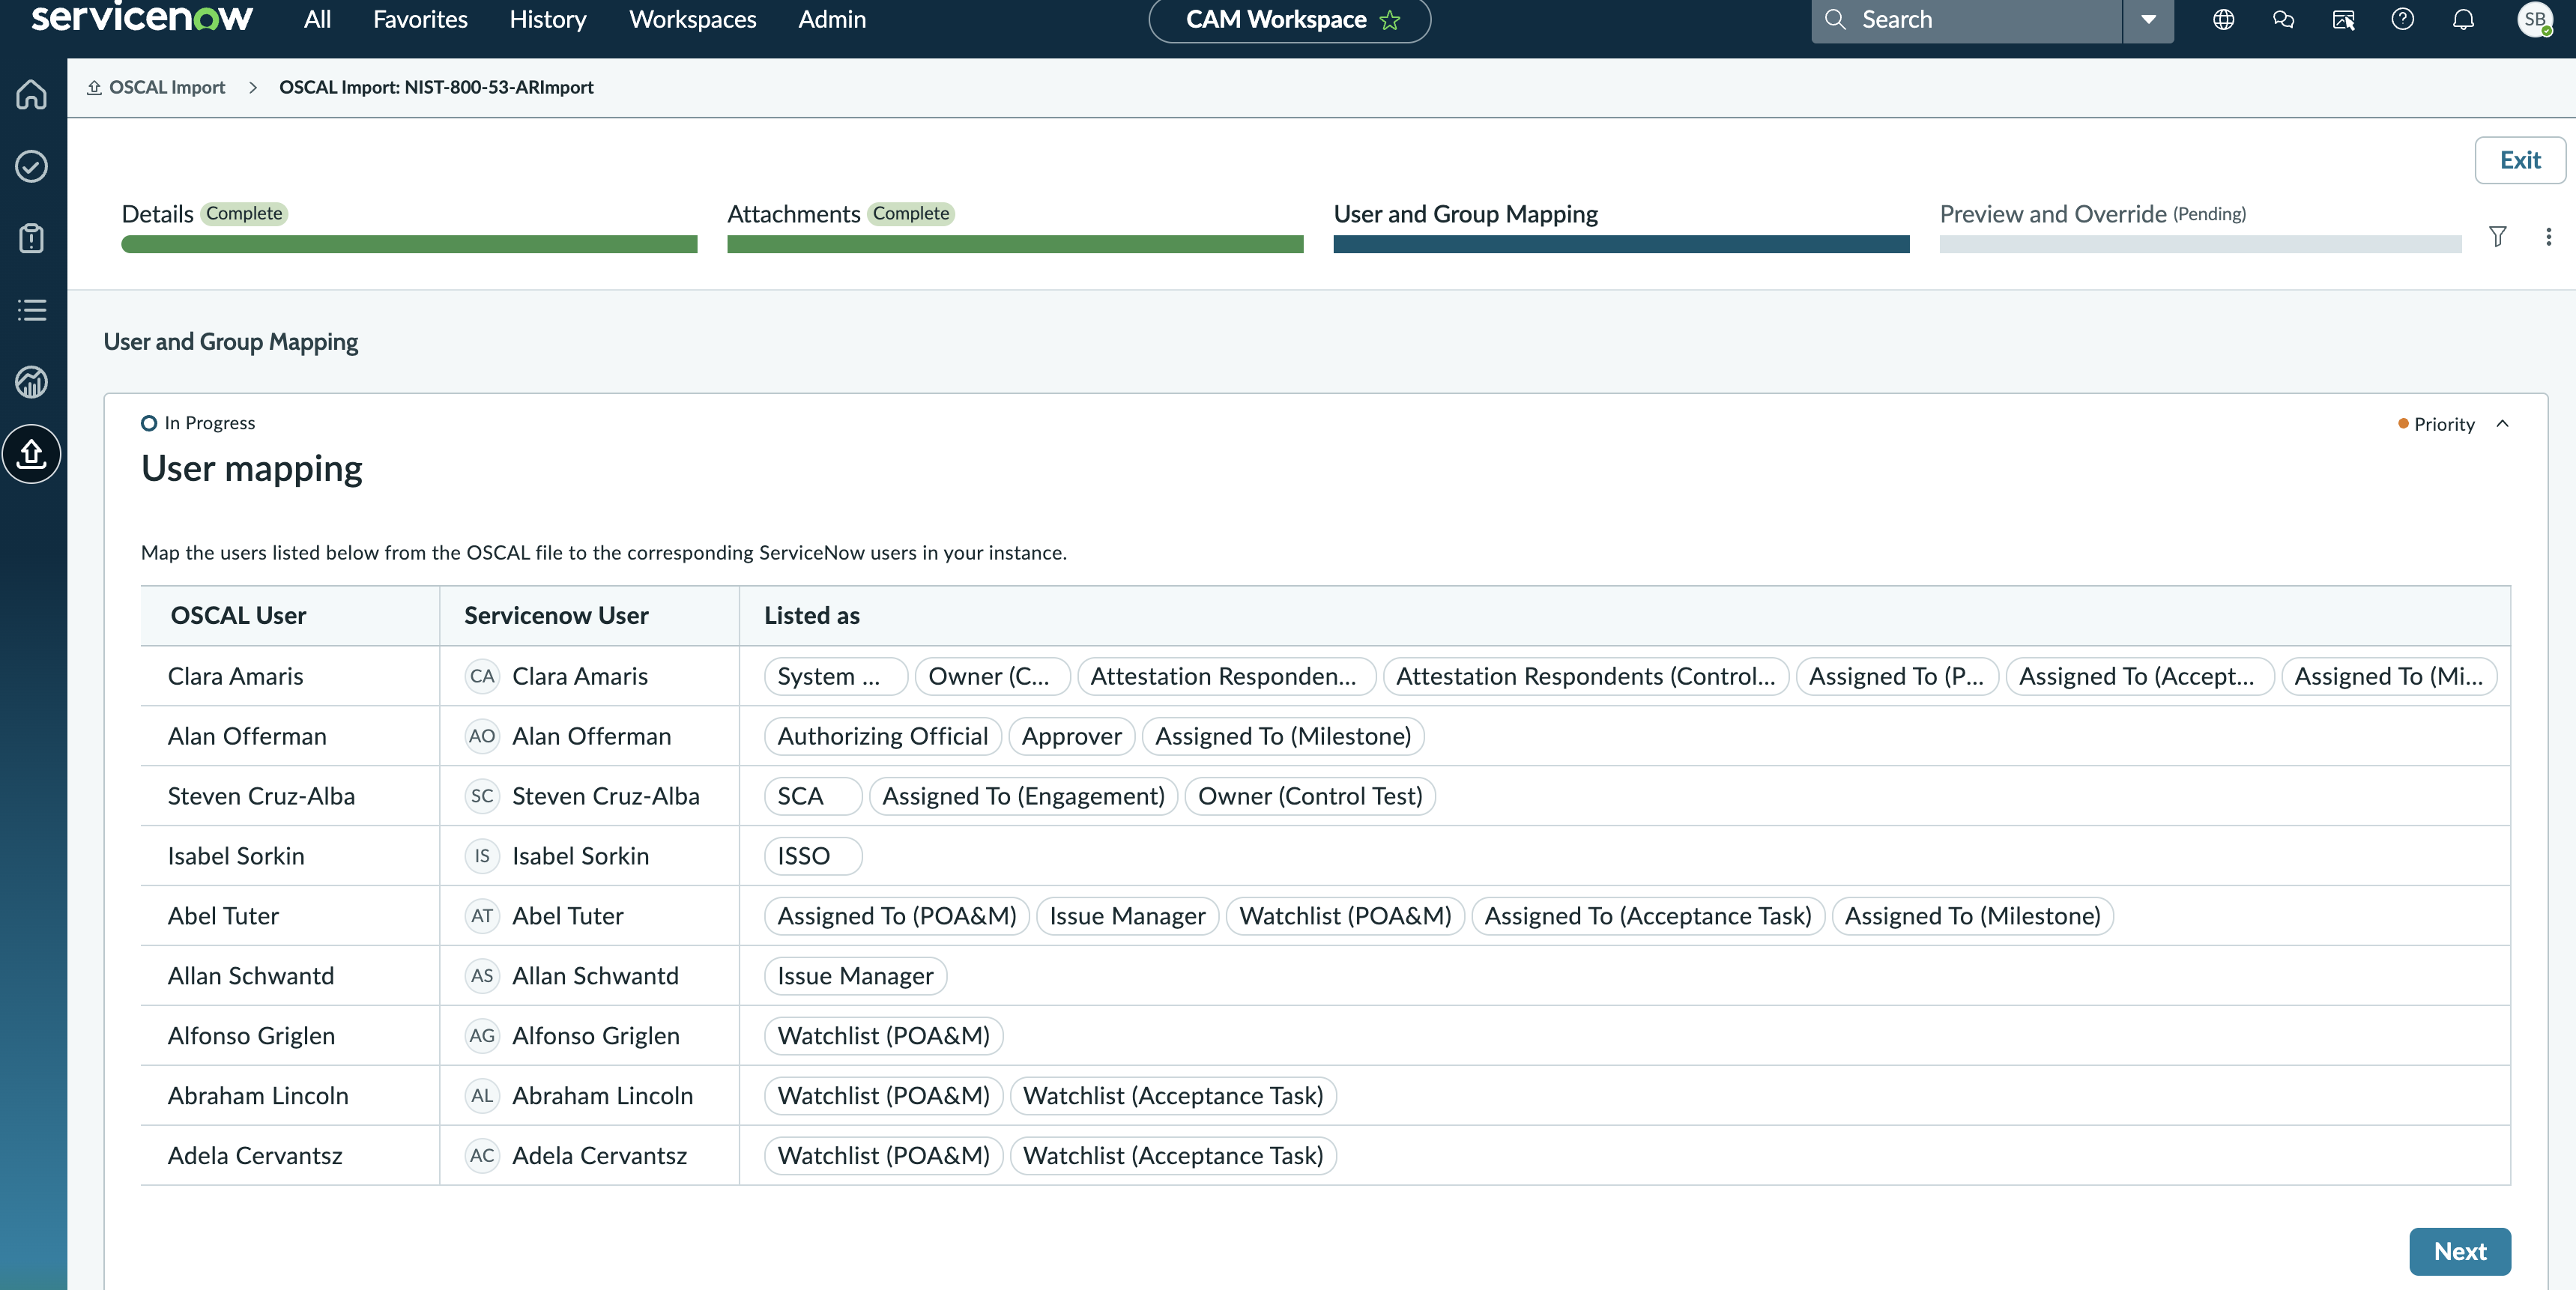This screenshot has width=2576, height=1290.
Task: Click the Next button
Action: pyautogui.click(x=2460, y=1251)
